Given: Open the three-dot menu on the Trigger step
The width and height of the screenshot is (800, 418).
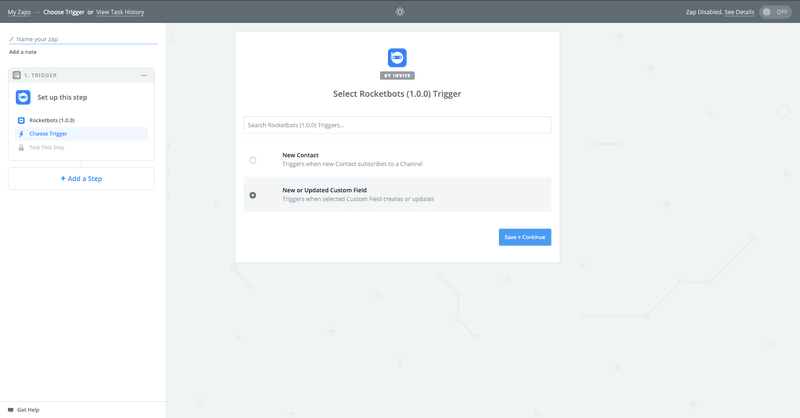Looking at the screenshot, I should pyautogui.click(x=144, y=75).
